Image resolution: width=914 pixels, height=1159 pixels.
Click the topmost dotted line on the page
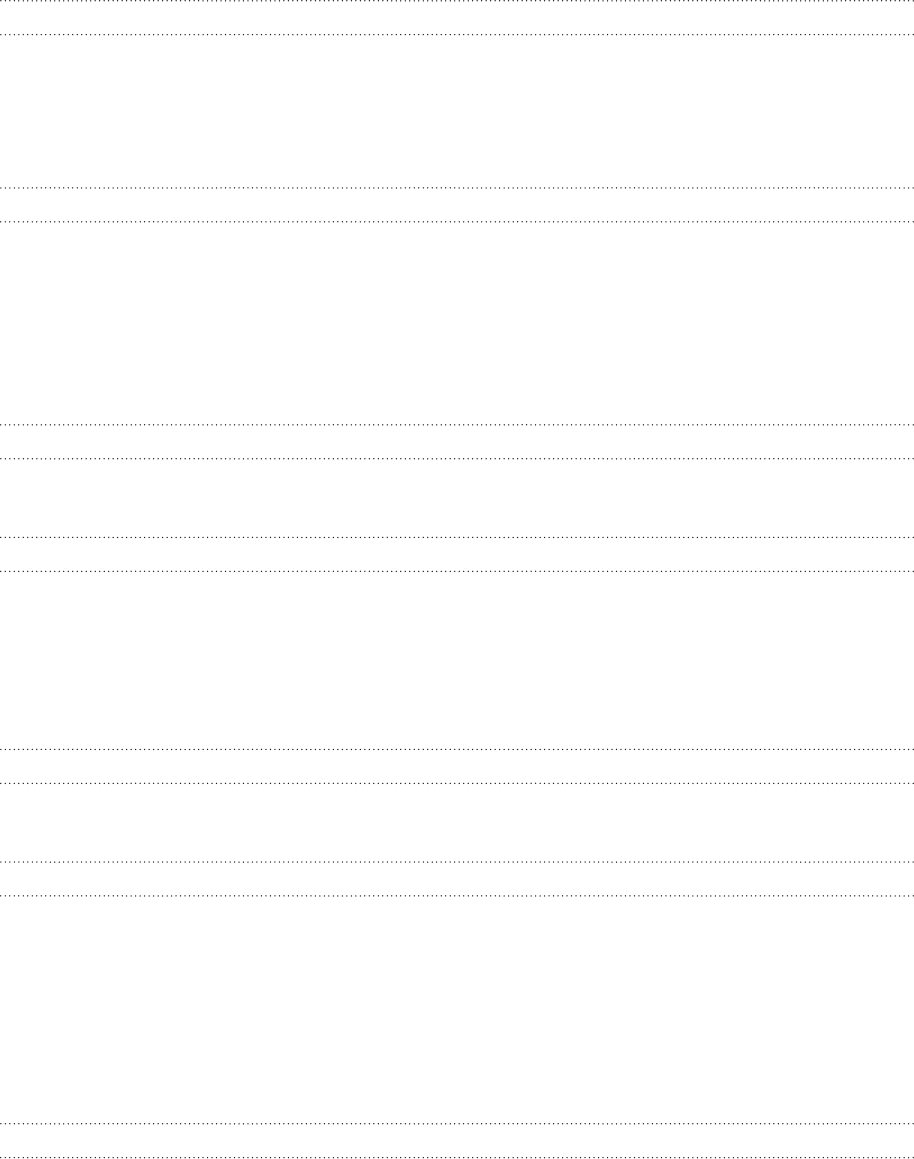457,1
